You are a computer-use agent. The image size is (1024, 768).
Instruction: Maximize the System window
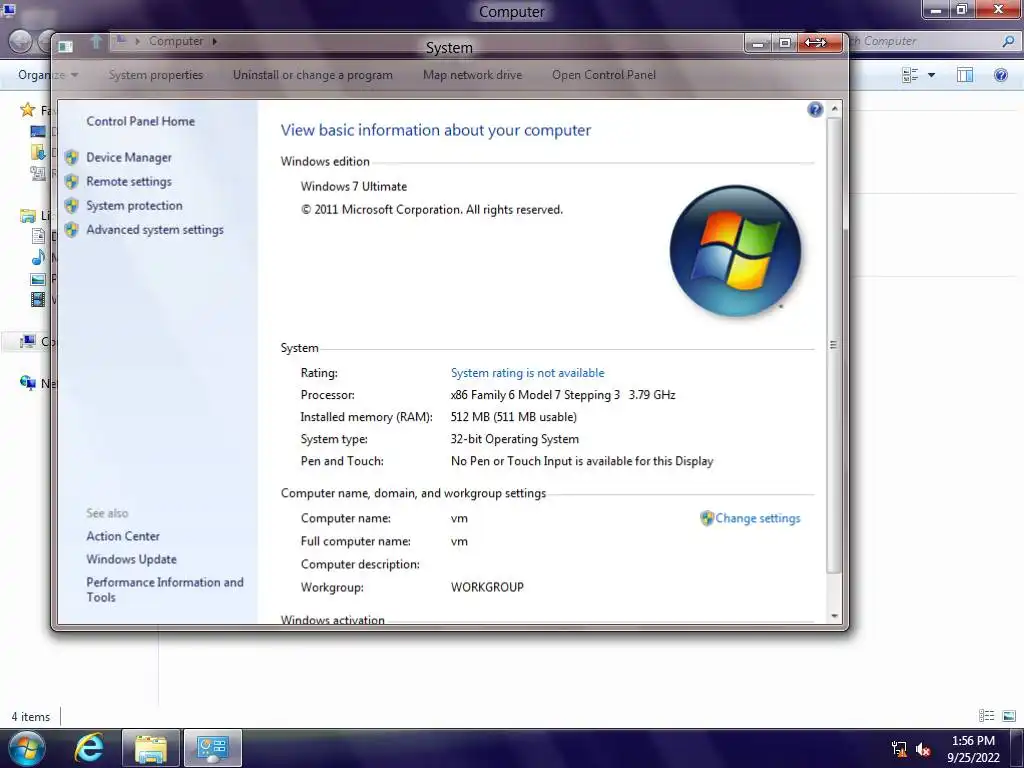point(785,43)
